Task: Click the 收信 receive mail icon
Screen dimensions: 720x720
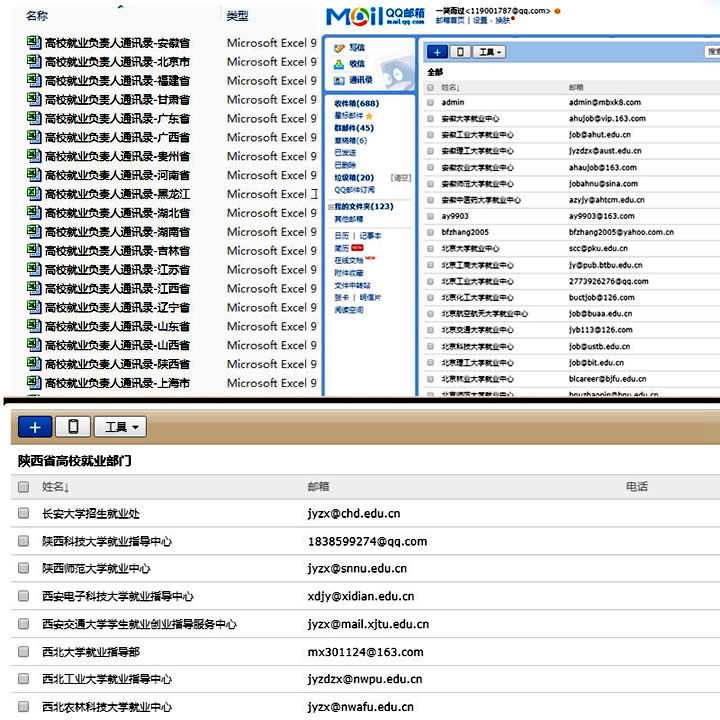Action: click(x=340, y=64)
